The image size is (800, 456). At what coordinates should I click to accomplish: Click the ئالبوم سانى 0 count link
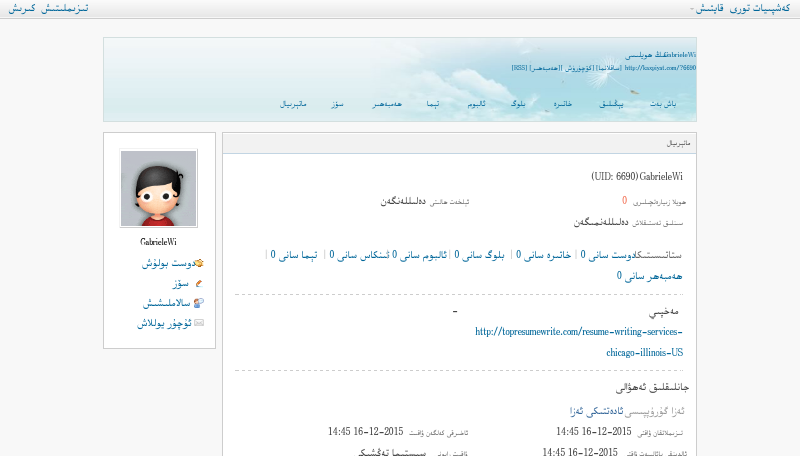point(420,255)
